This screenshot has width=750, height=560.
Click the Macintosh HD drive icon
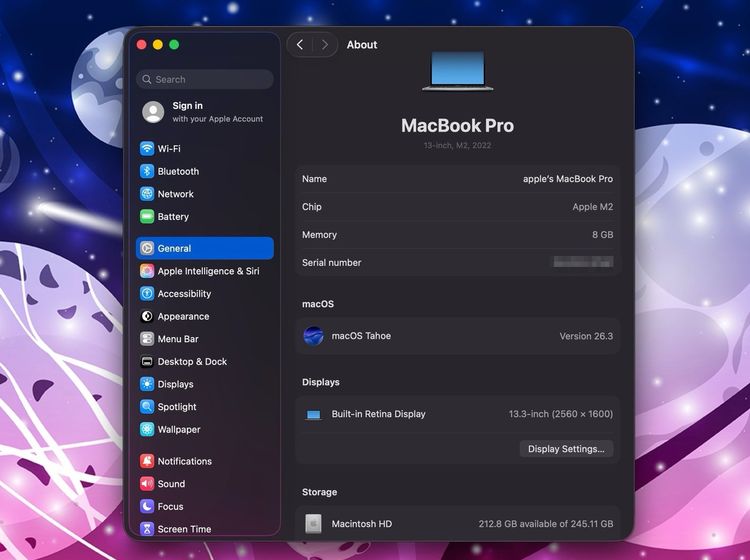(313, 524)
